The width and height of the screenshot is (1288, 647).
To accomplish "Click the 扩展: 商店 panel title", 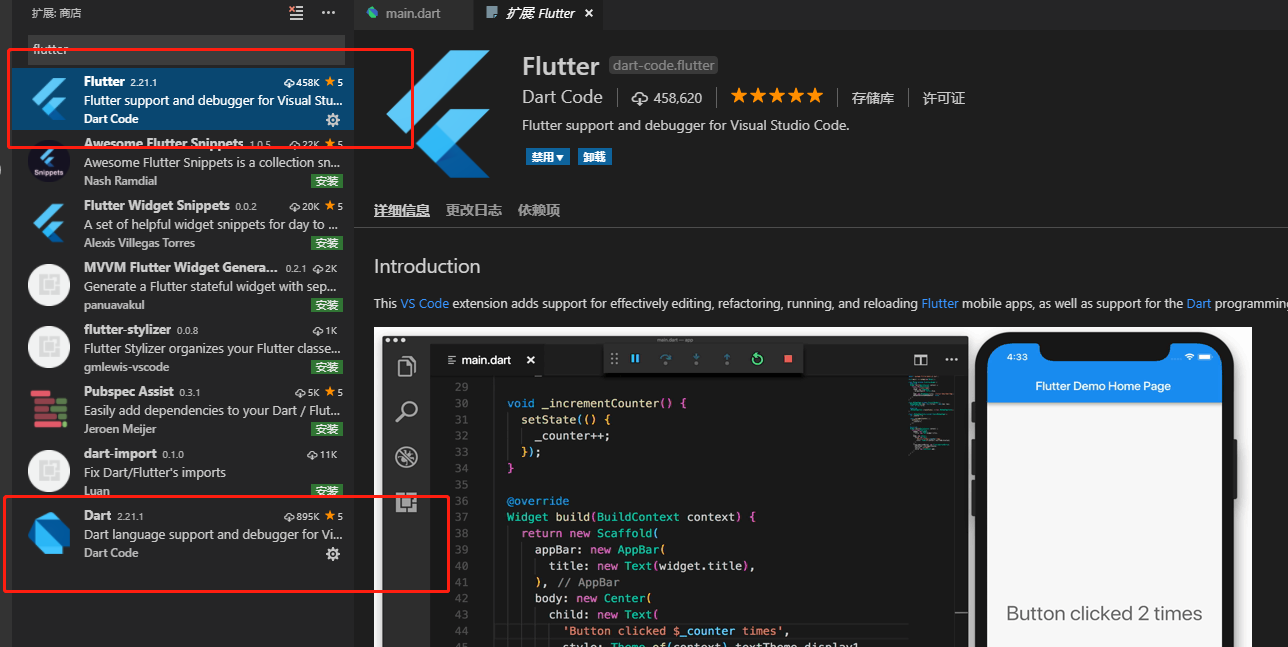I will click(x=56, y=13).
